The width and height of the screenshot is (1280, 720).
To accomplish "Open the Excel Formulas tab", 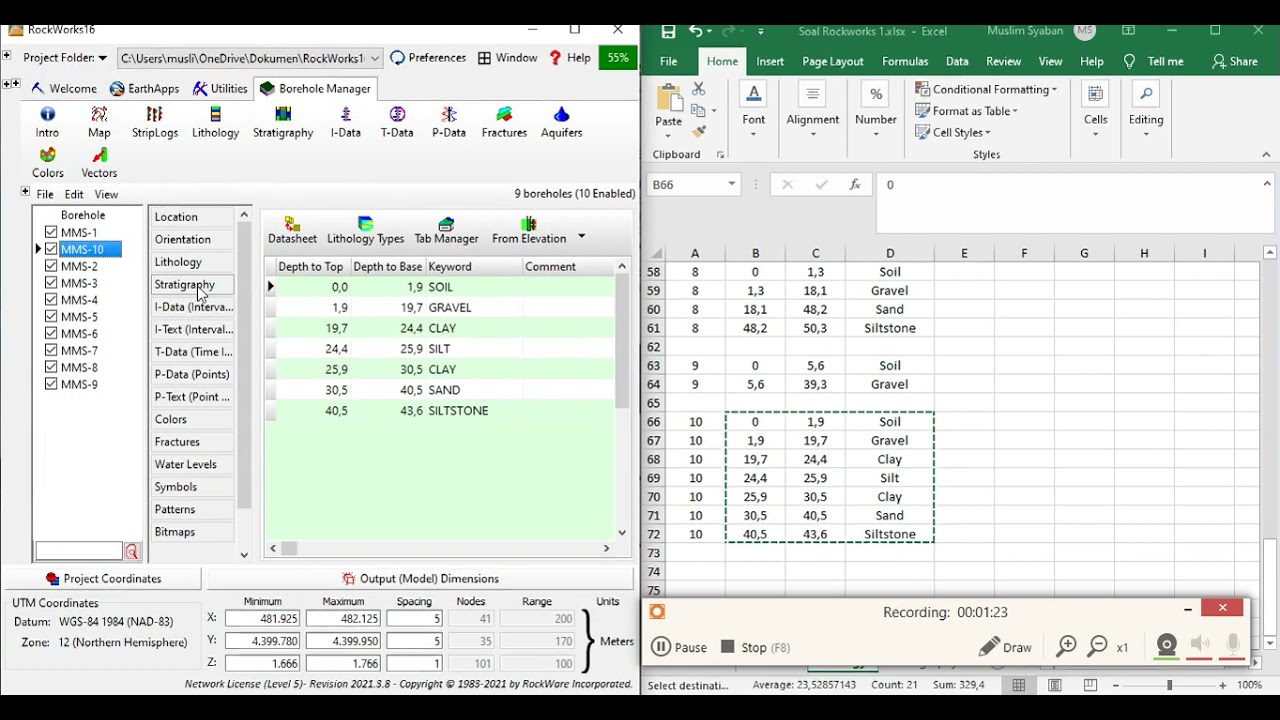I will coord(905,61).
